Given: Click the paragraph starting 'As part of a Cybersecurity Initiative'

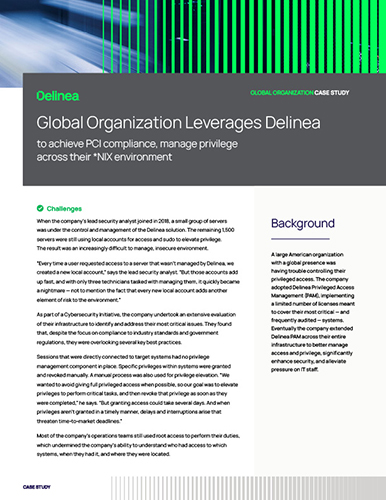Looking at the screenshot, I should click(136, 328).
